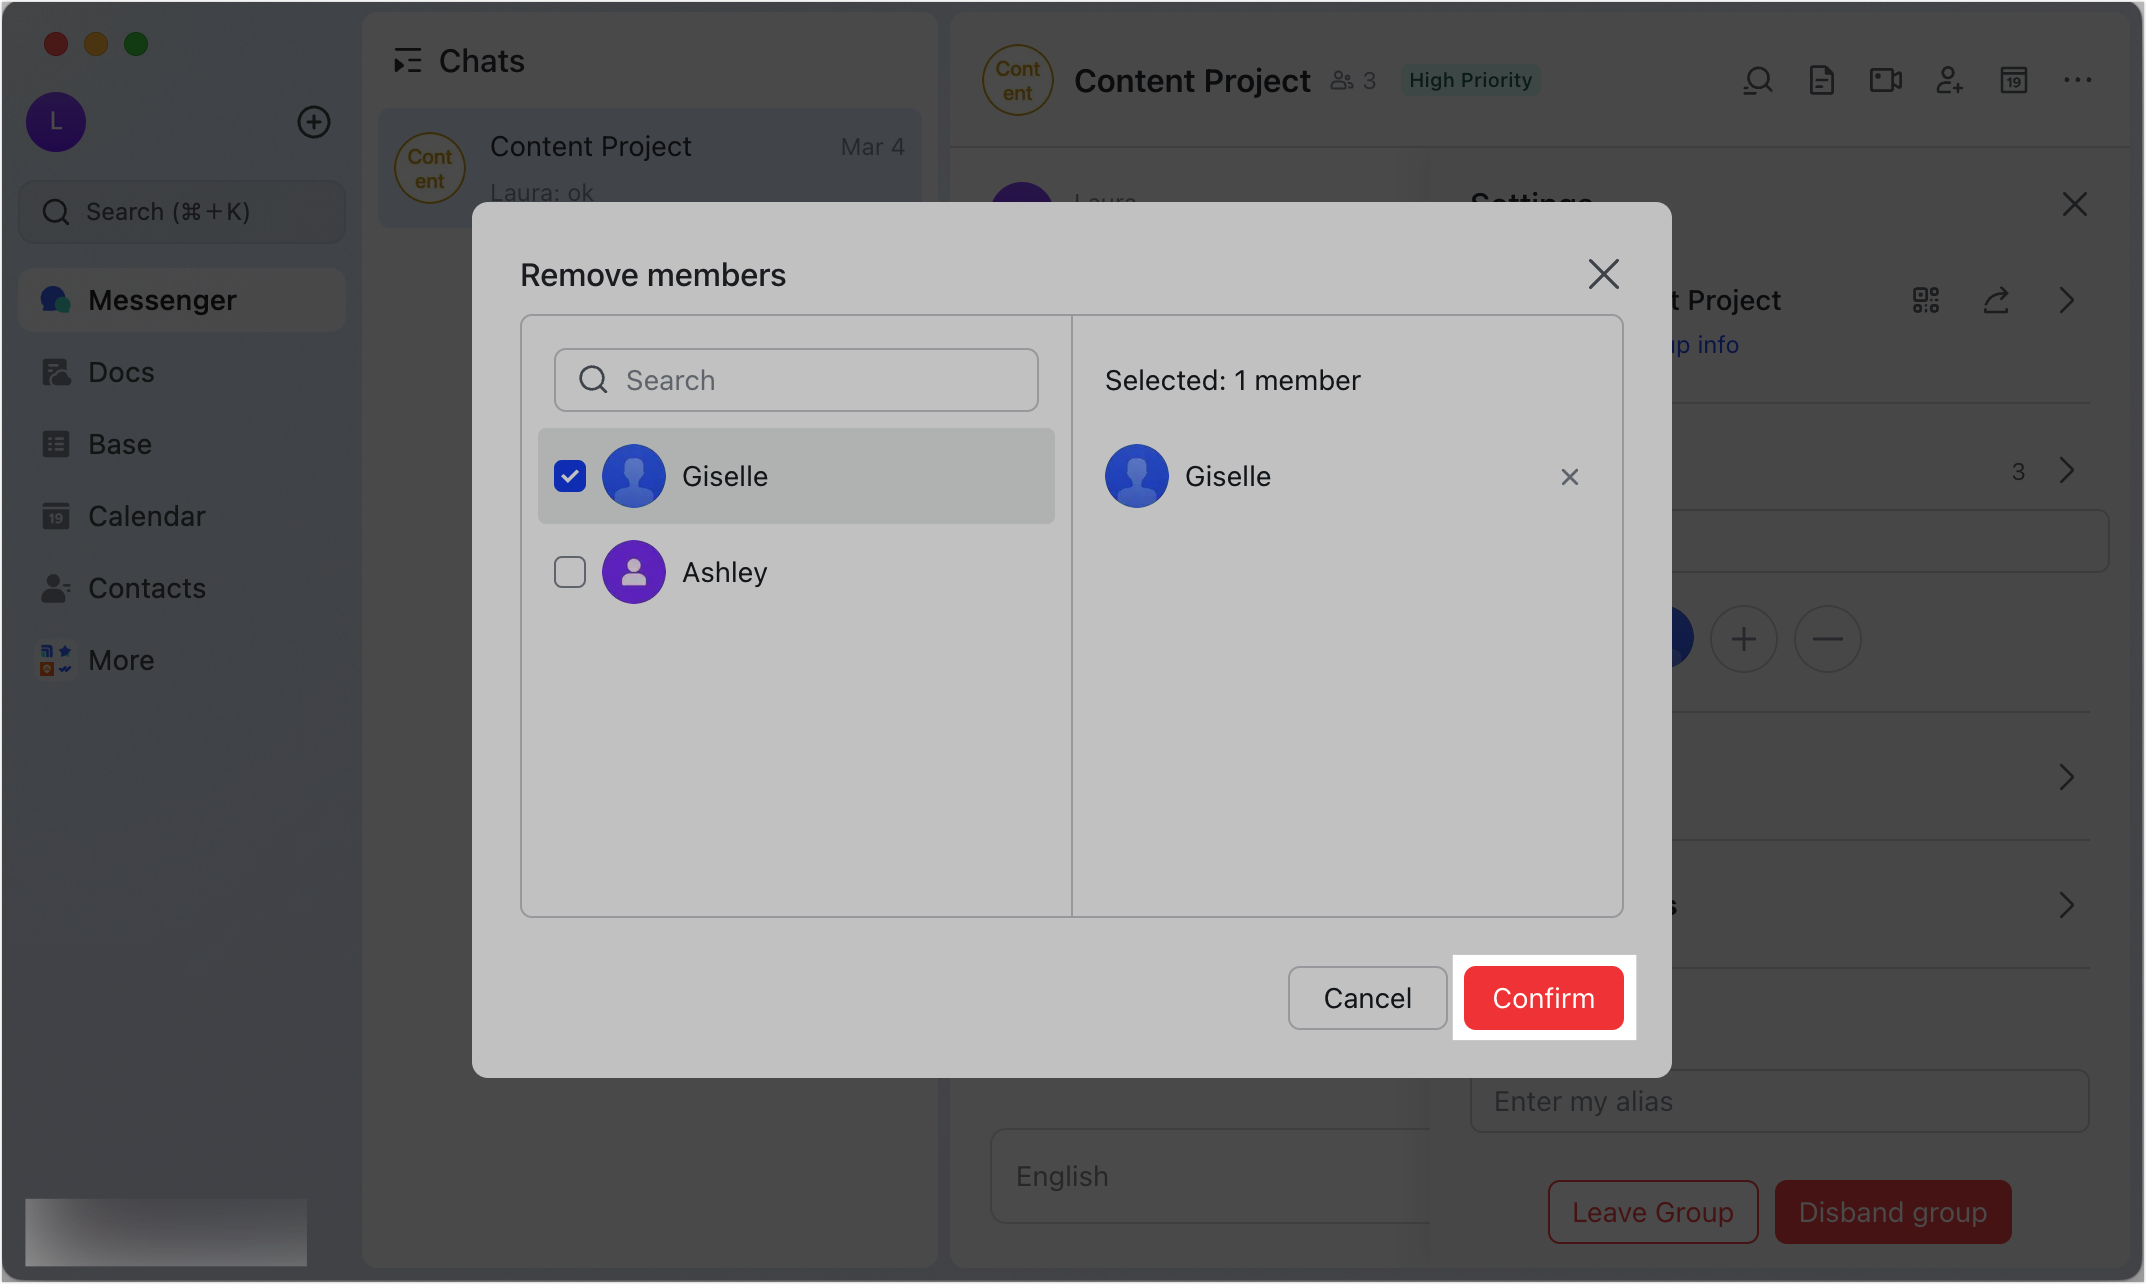Show the group QR code
The image size is (2146, 1284).
(1925, 300)
